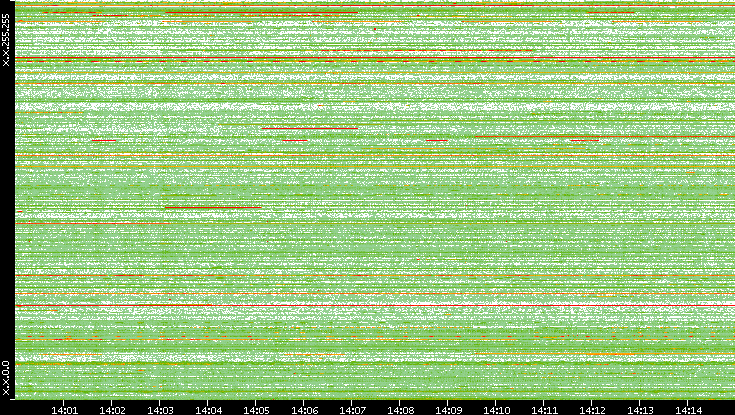Choose the 14:10 tick label

[x=496, y=410]
